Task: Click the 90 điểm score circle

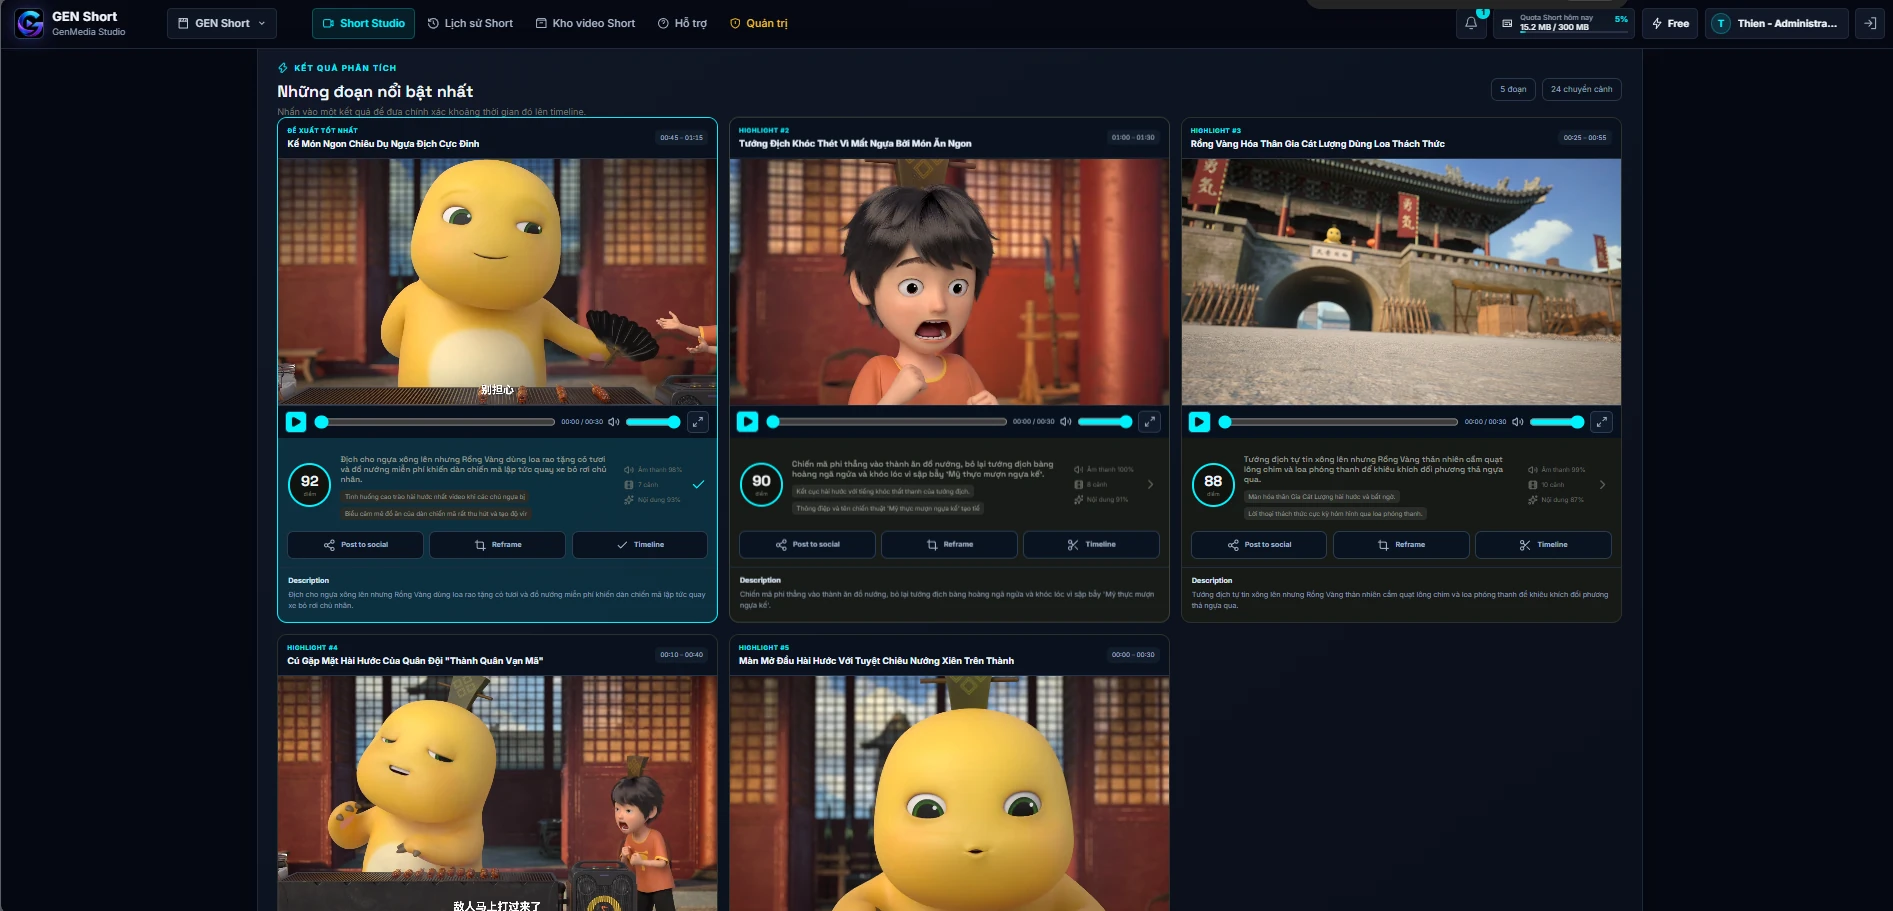Action: point(761,484)
